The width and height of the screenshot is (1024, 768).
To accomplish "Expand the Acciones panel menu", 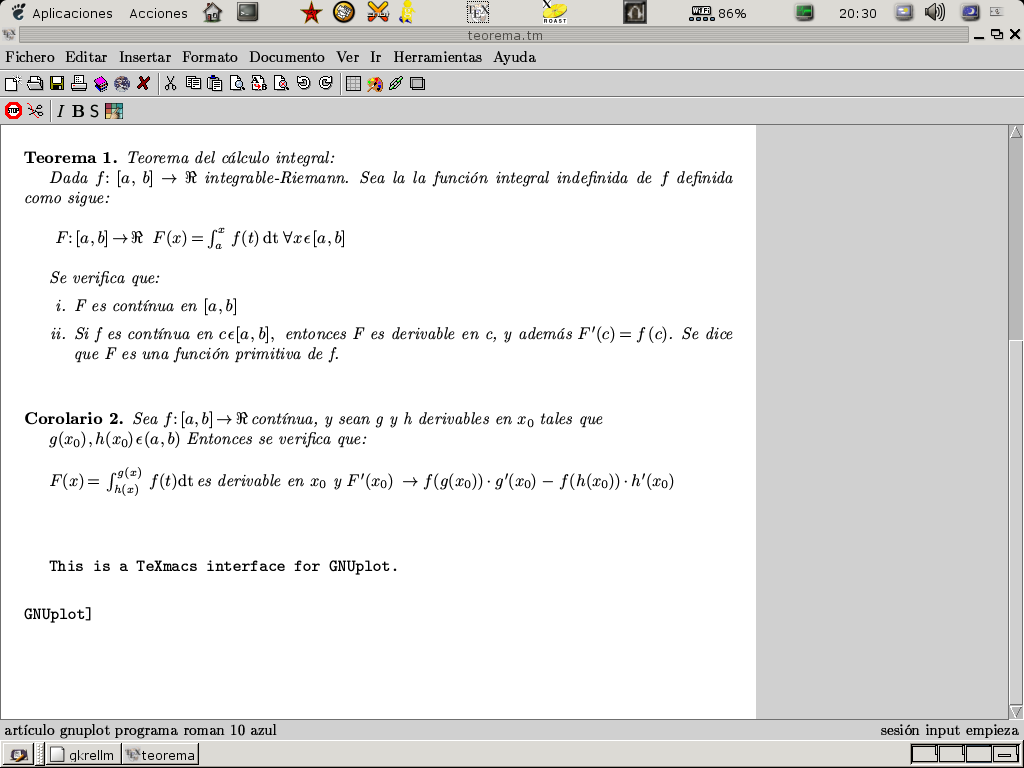I will 158,13.
